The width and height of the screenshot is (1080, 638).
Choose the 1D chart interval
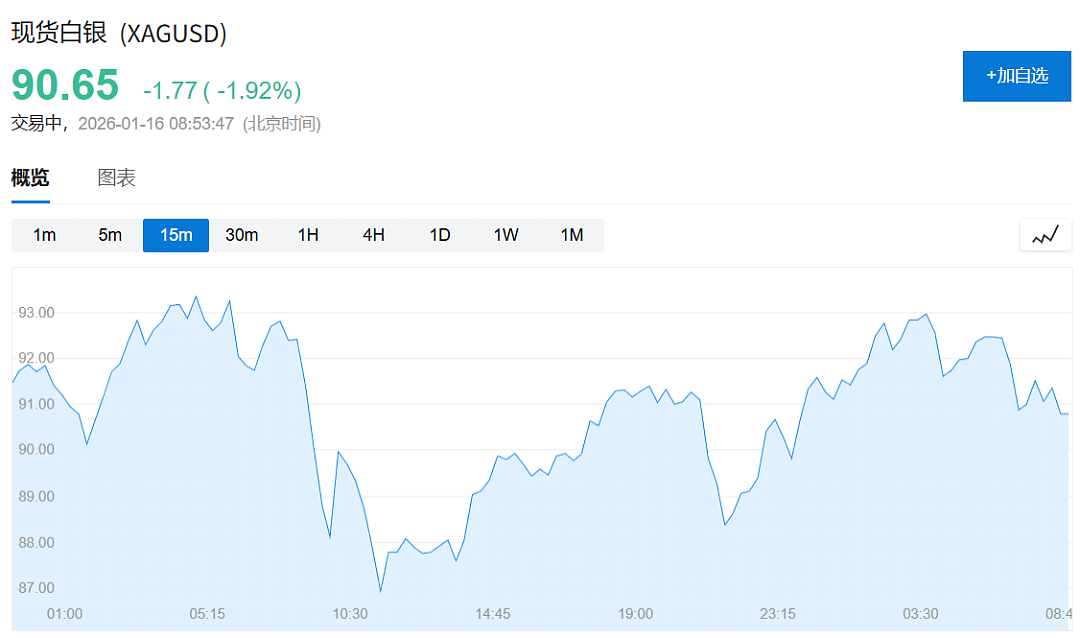439,235
